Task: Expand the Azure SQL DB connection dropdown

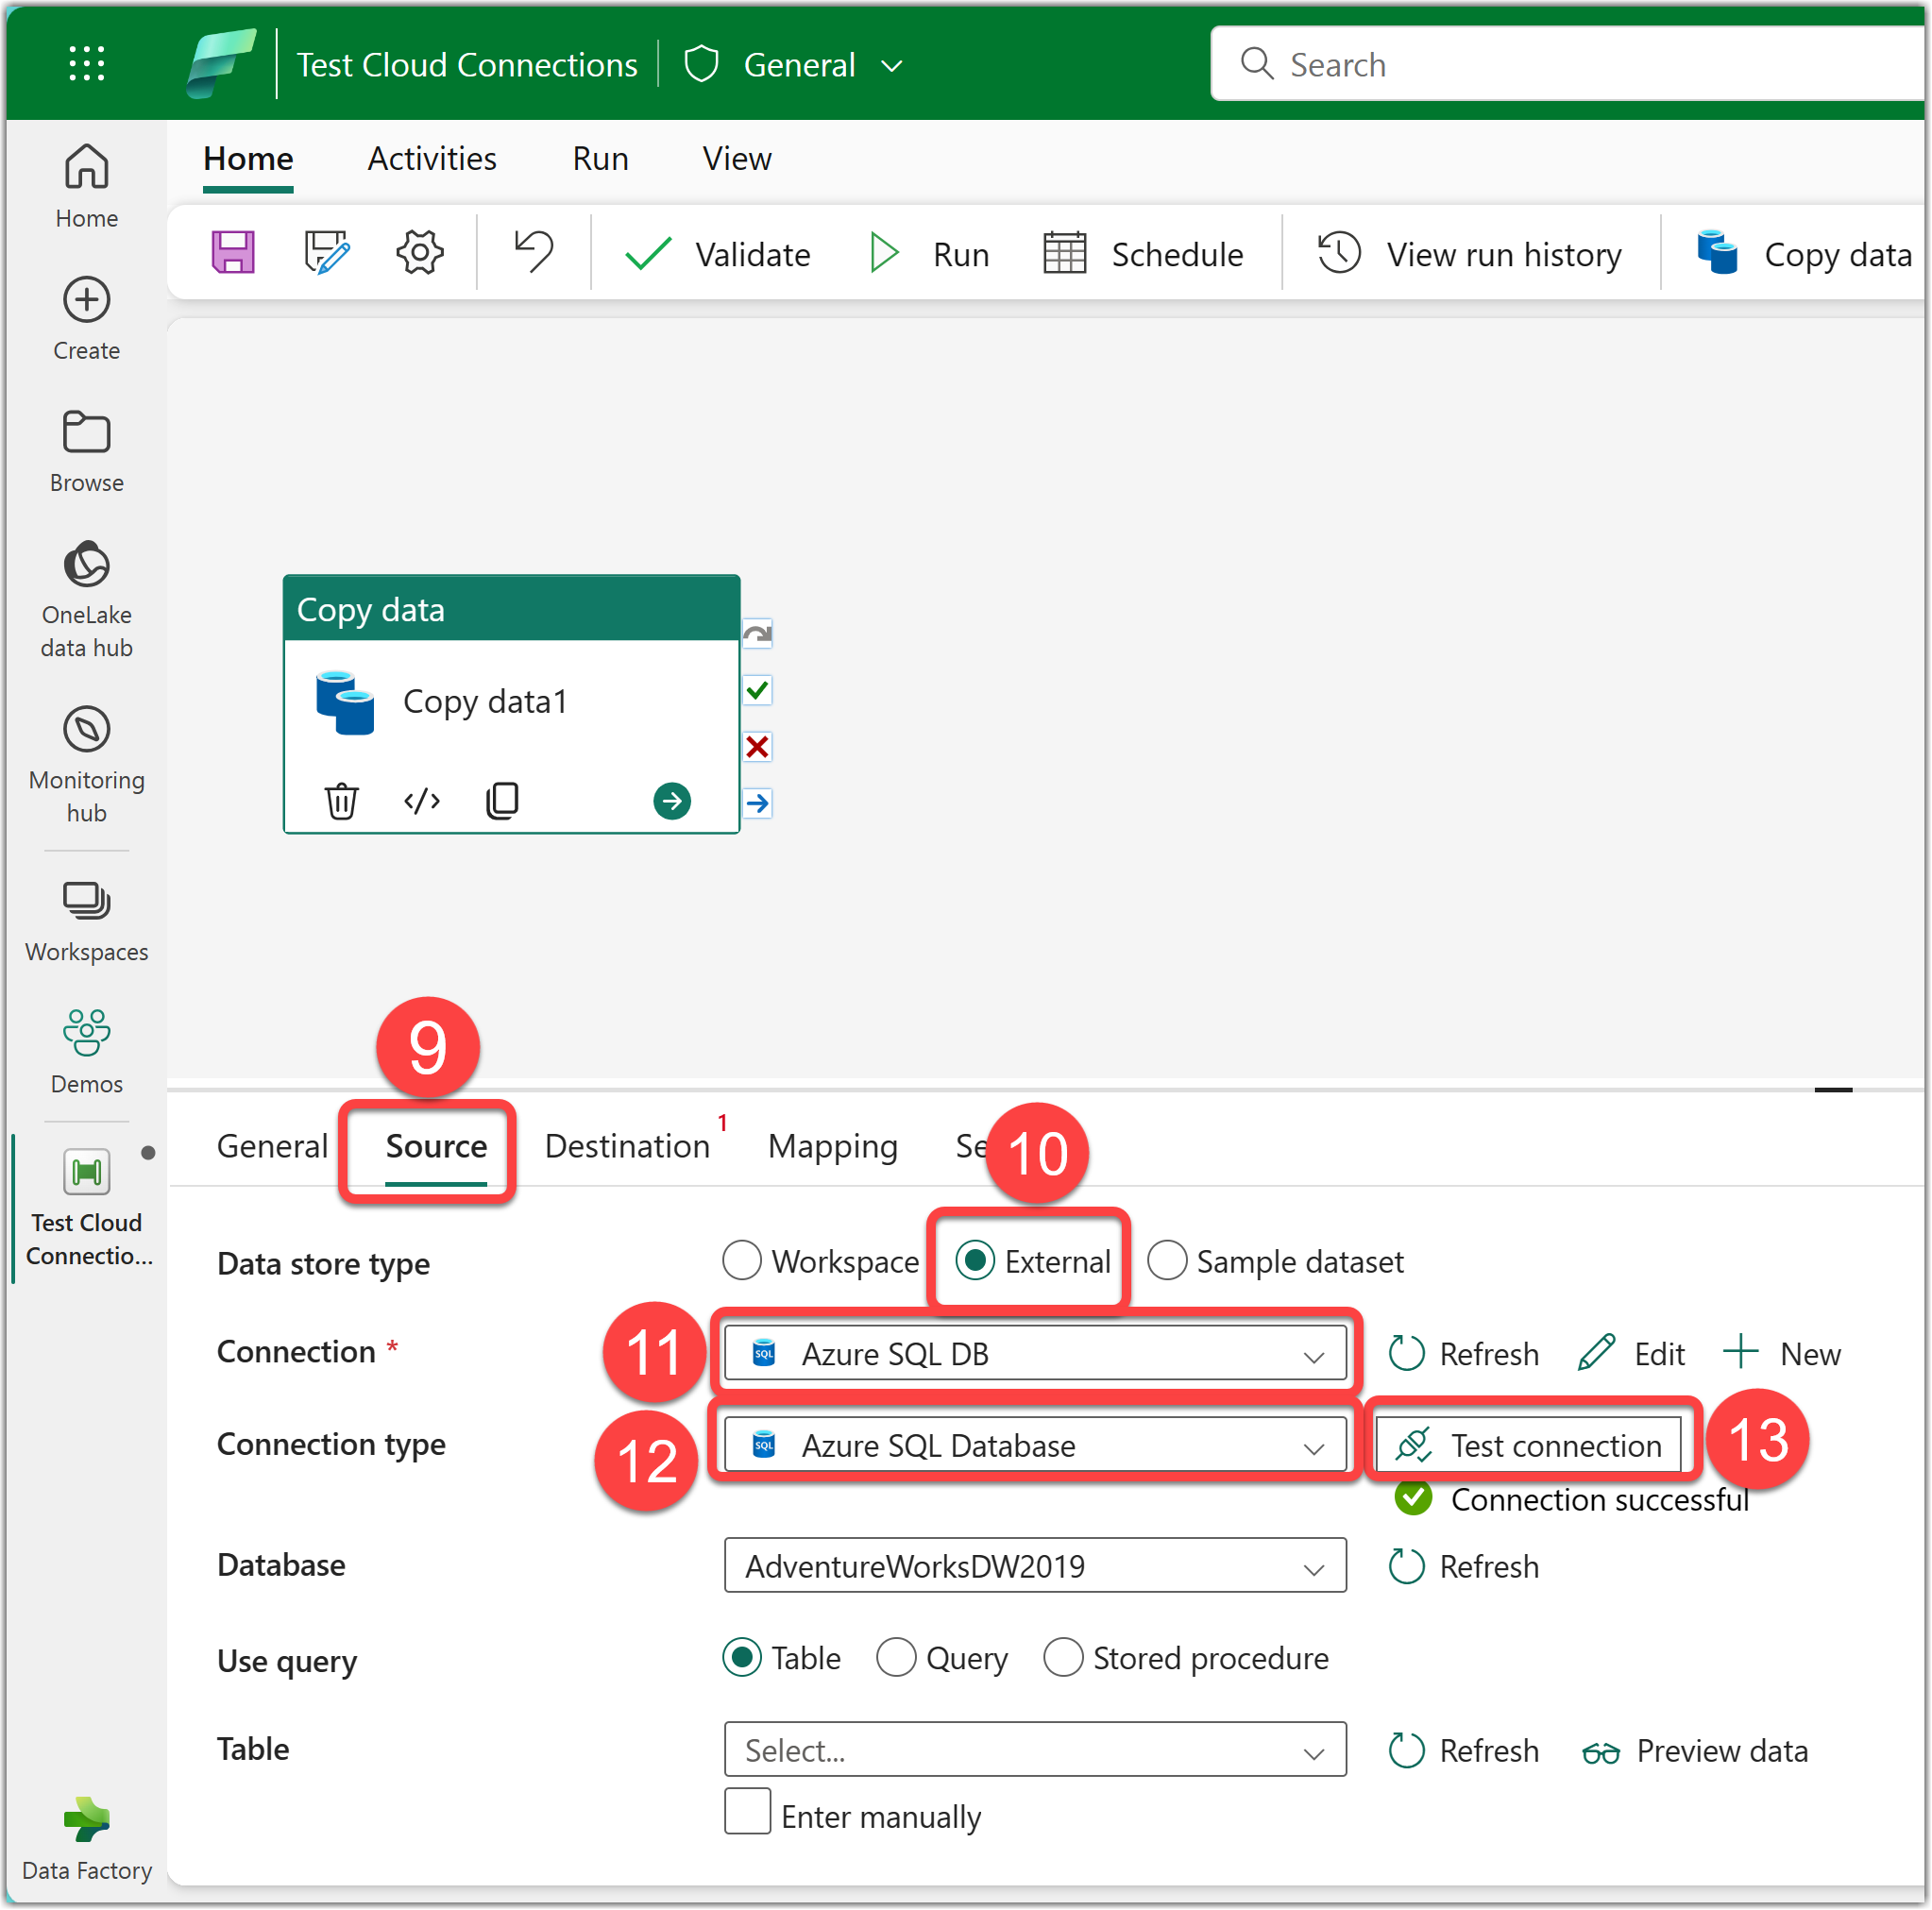Action: click(x=1035, y=1354)
